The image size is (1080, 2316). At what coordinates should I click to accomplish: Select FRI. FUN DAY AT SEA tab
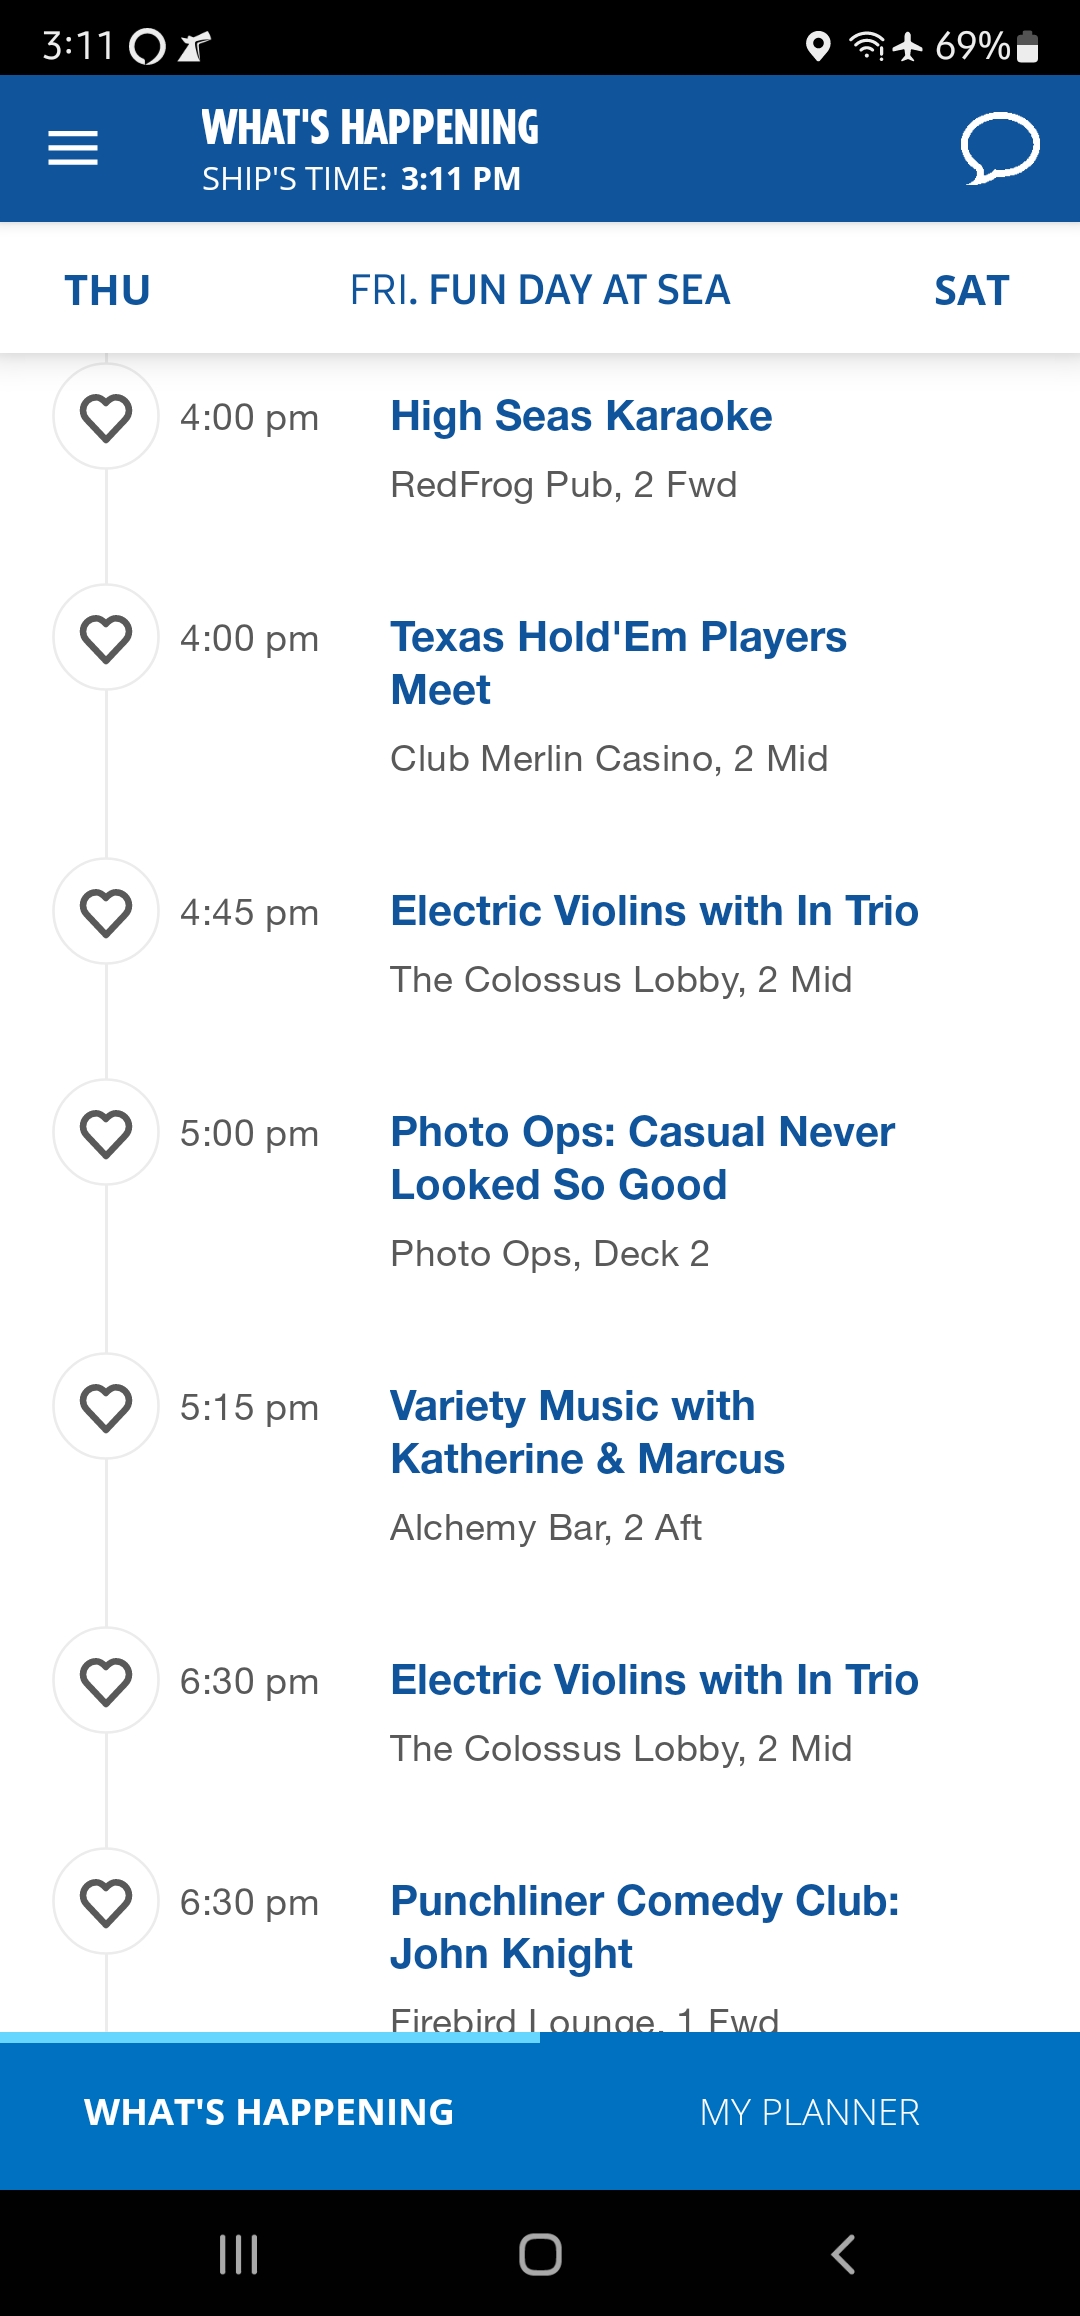tap(540, 290)
